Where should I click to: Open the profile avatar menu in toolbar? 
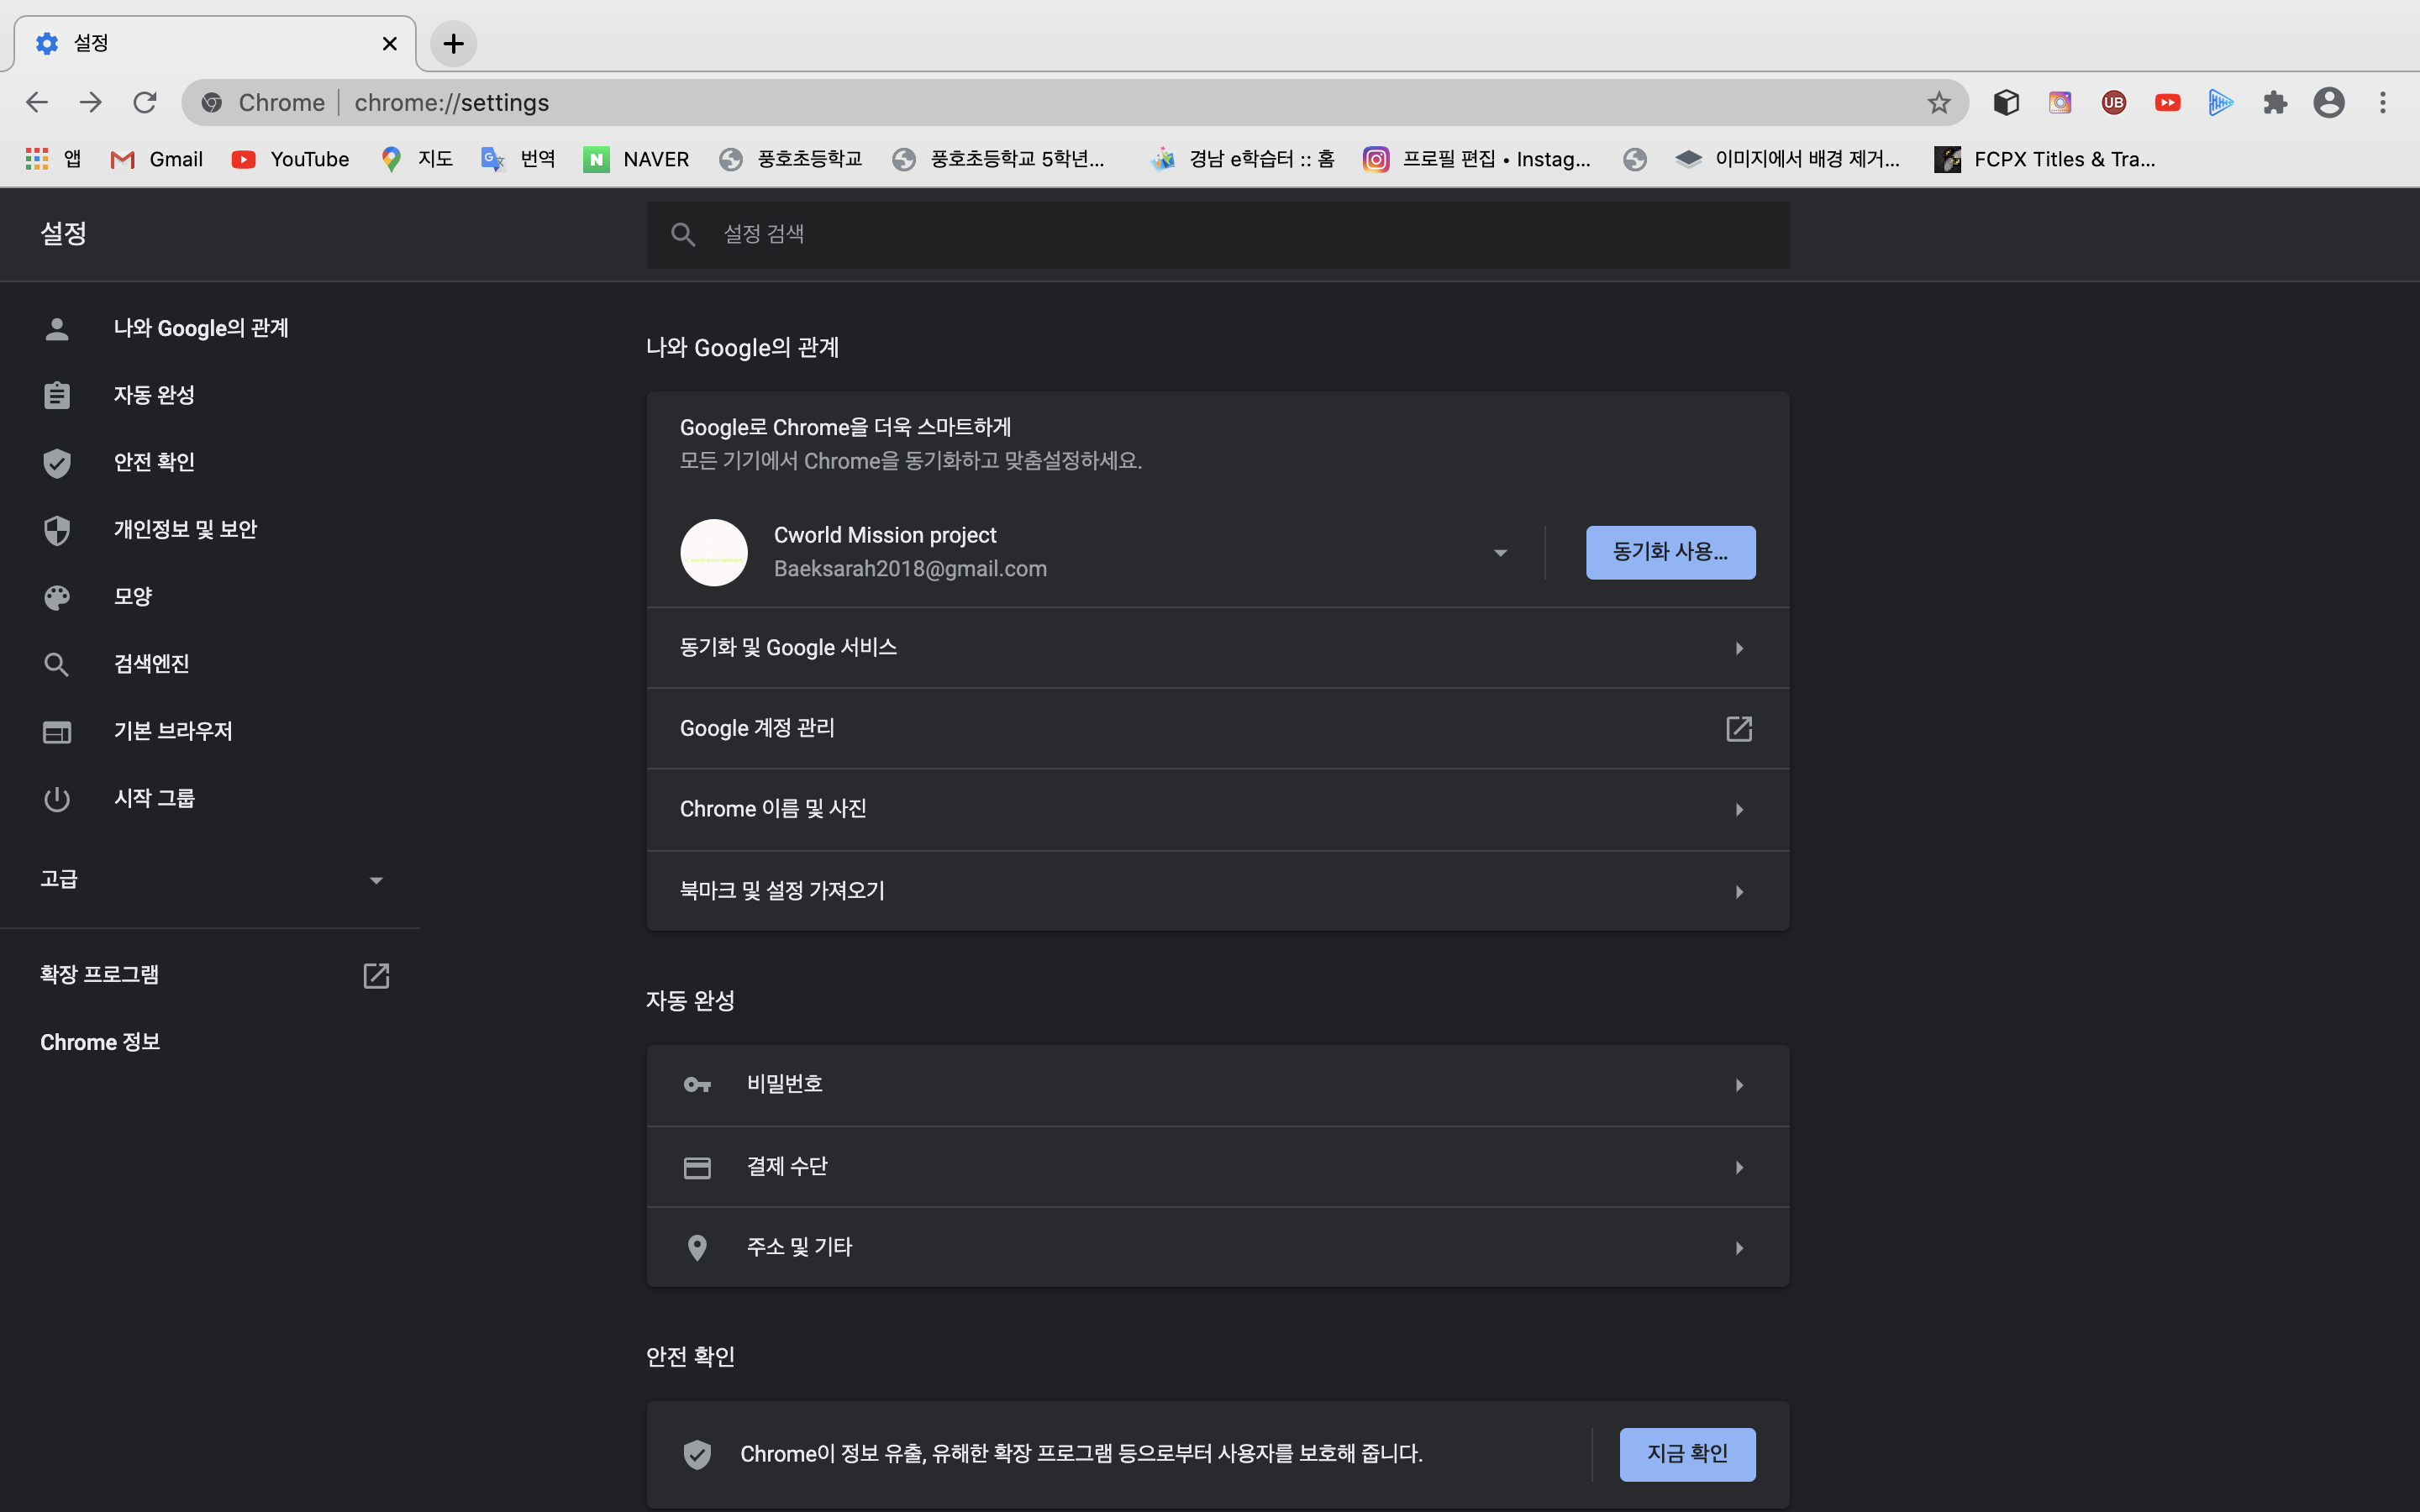(2329, 102)
